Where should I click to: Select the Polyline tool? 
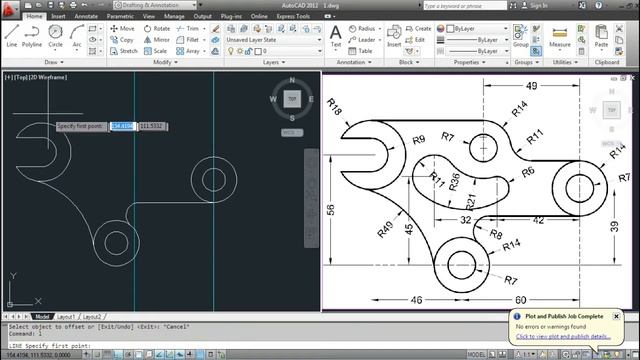click(x=32, y=36)
